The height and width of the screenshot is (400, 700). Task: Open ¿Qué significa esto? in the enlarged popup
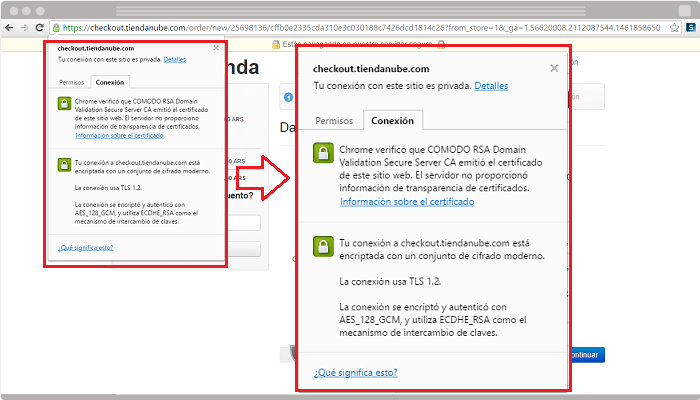coord(355,373)
